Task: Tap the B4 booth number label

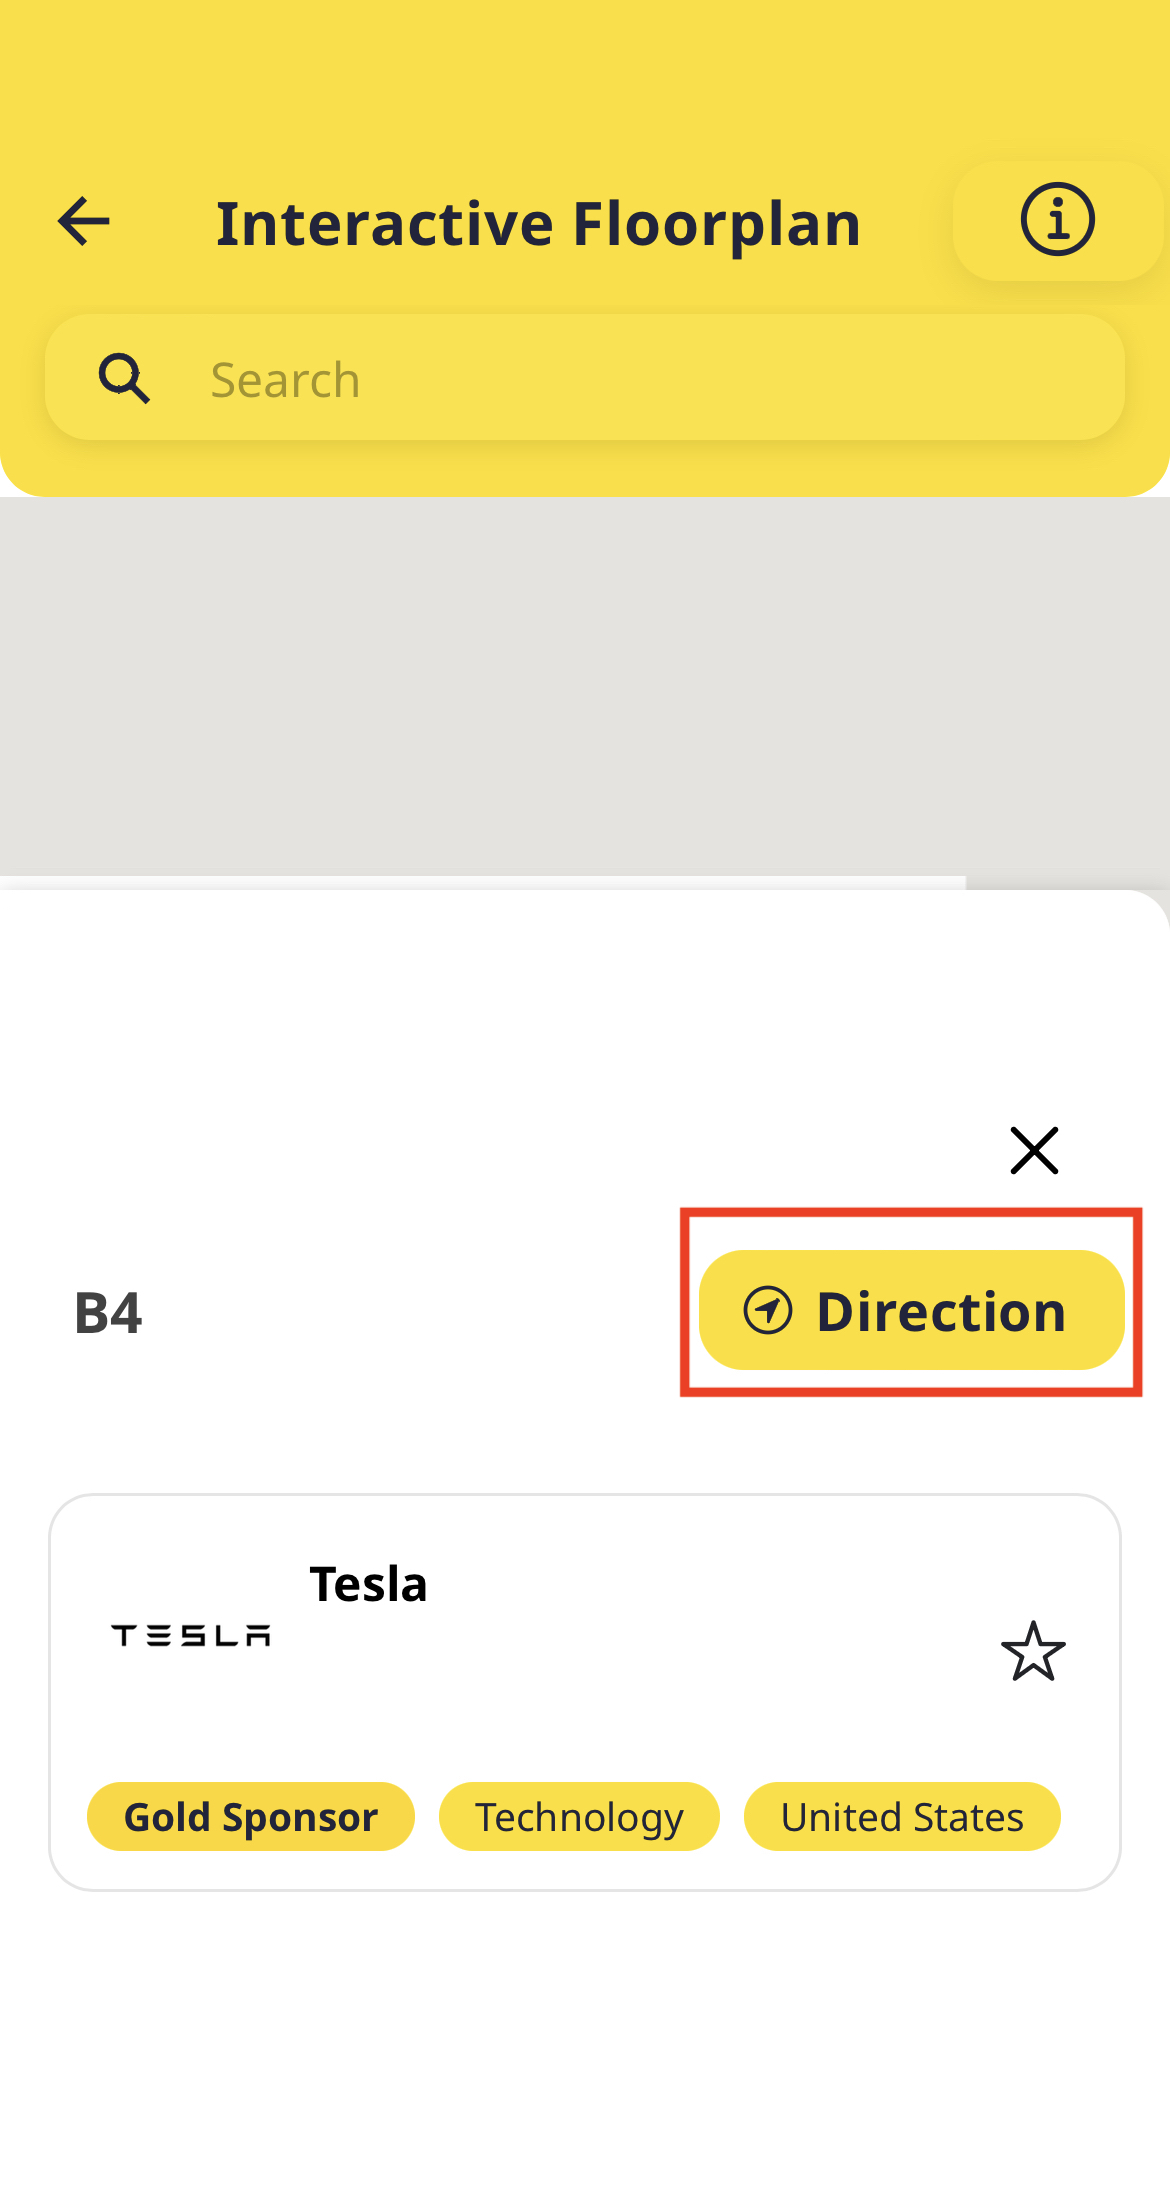Action: tap(108, 1312)
